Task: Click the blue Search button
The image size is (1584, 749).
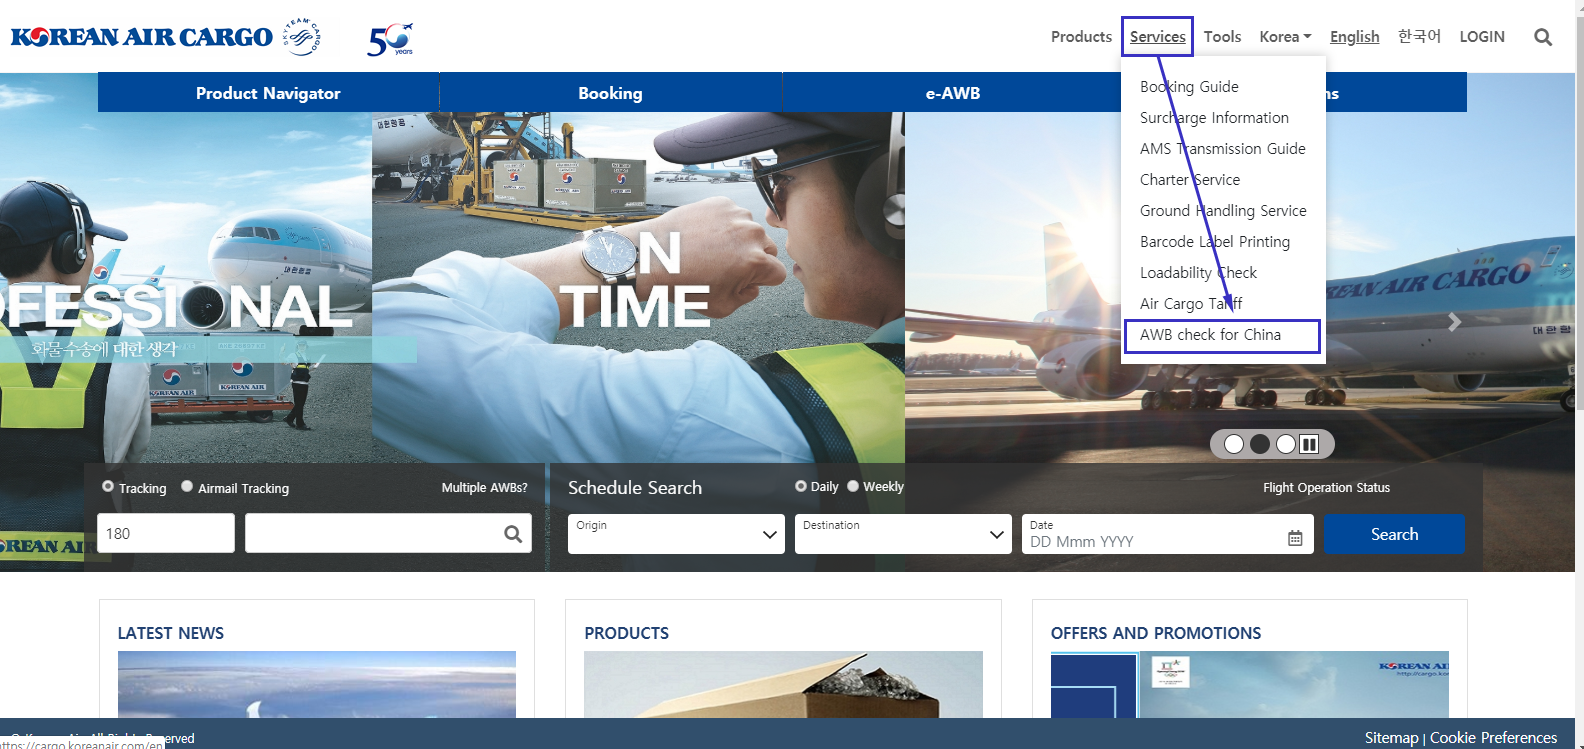Action: (1394, 534)
